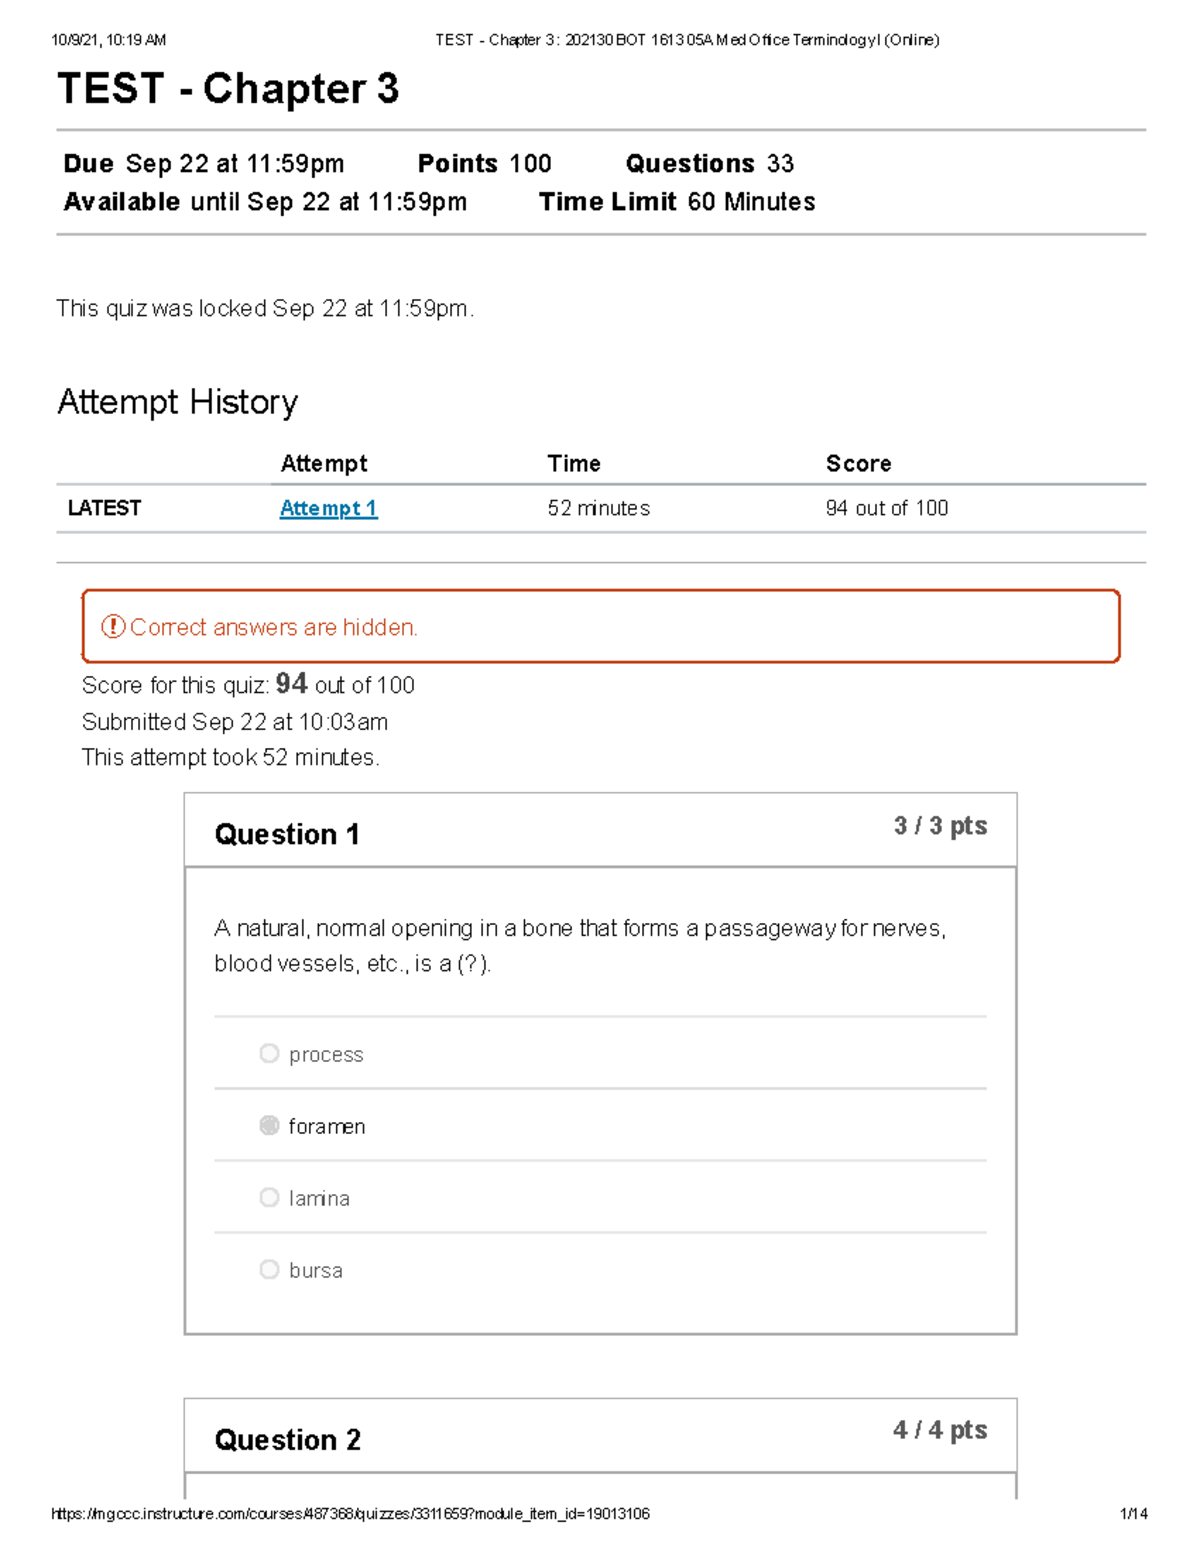Click the quiz URL in the page footer
This screenshot has height=1553, width=1200.
(x=350, y=1514)
